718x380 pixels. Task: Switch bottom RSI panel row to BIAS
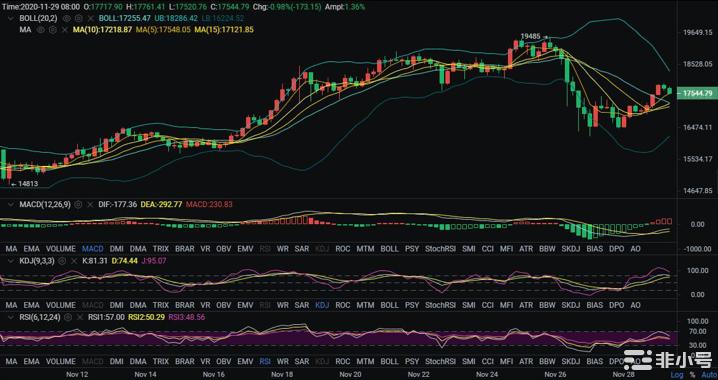coord(595,361)
